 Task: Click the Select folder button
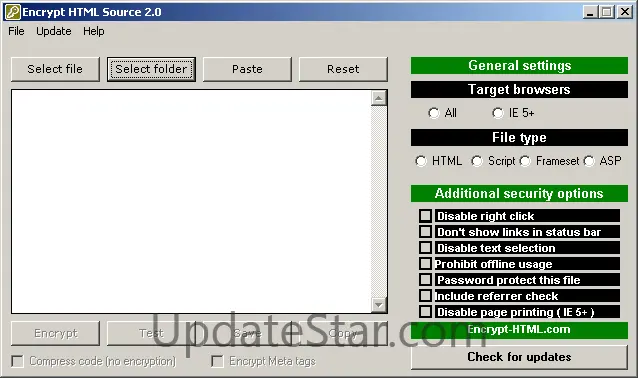point(151,69)
